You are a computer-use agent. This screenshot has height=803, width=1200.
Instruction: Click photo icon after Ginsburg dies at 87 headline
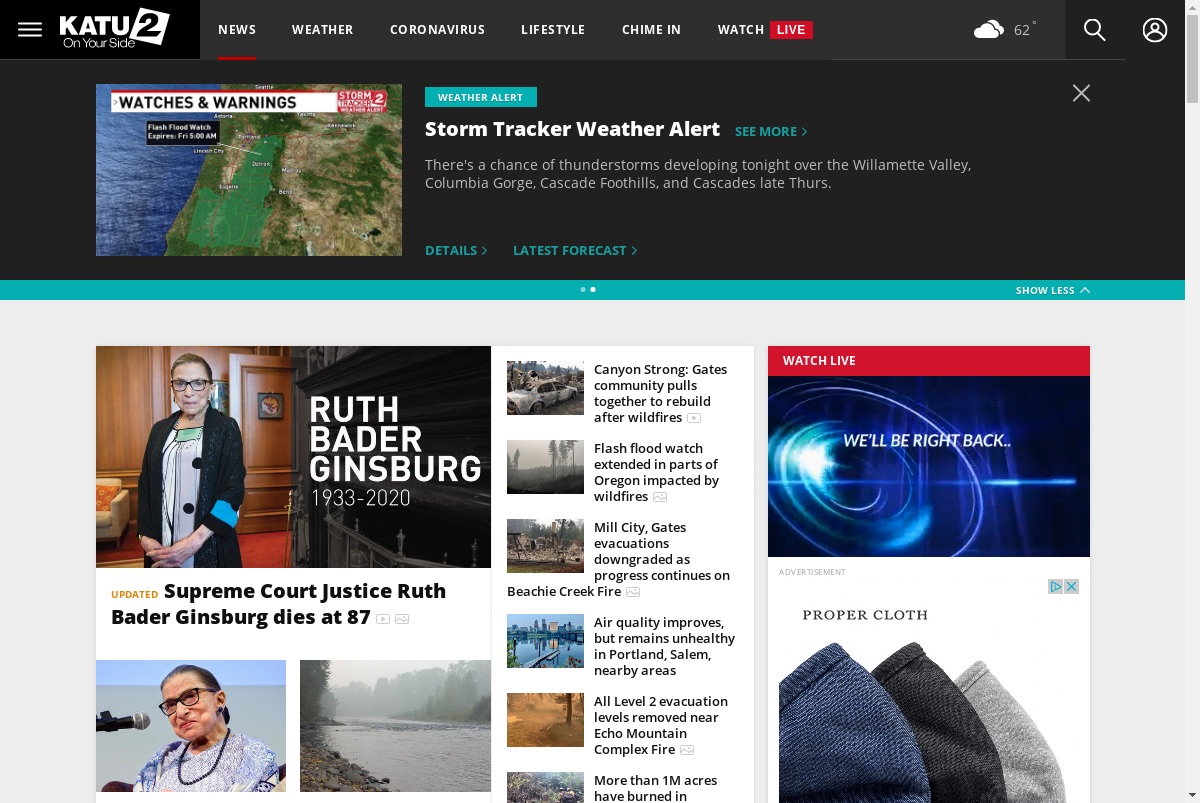(x=402, y=619)
